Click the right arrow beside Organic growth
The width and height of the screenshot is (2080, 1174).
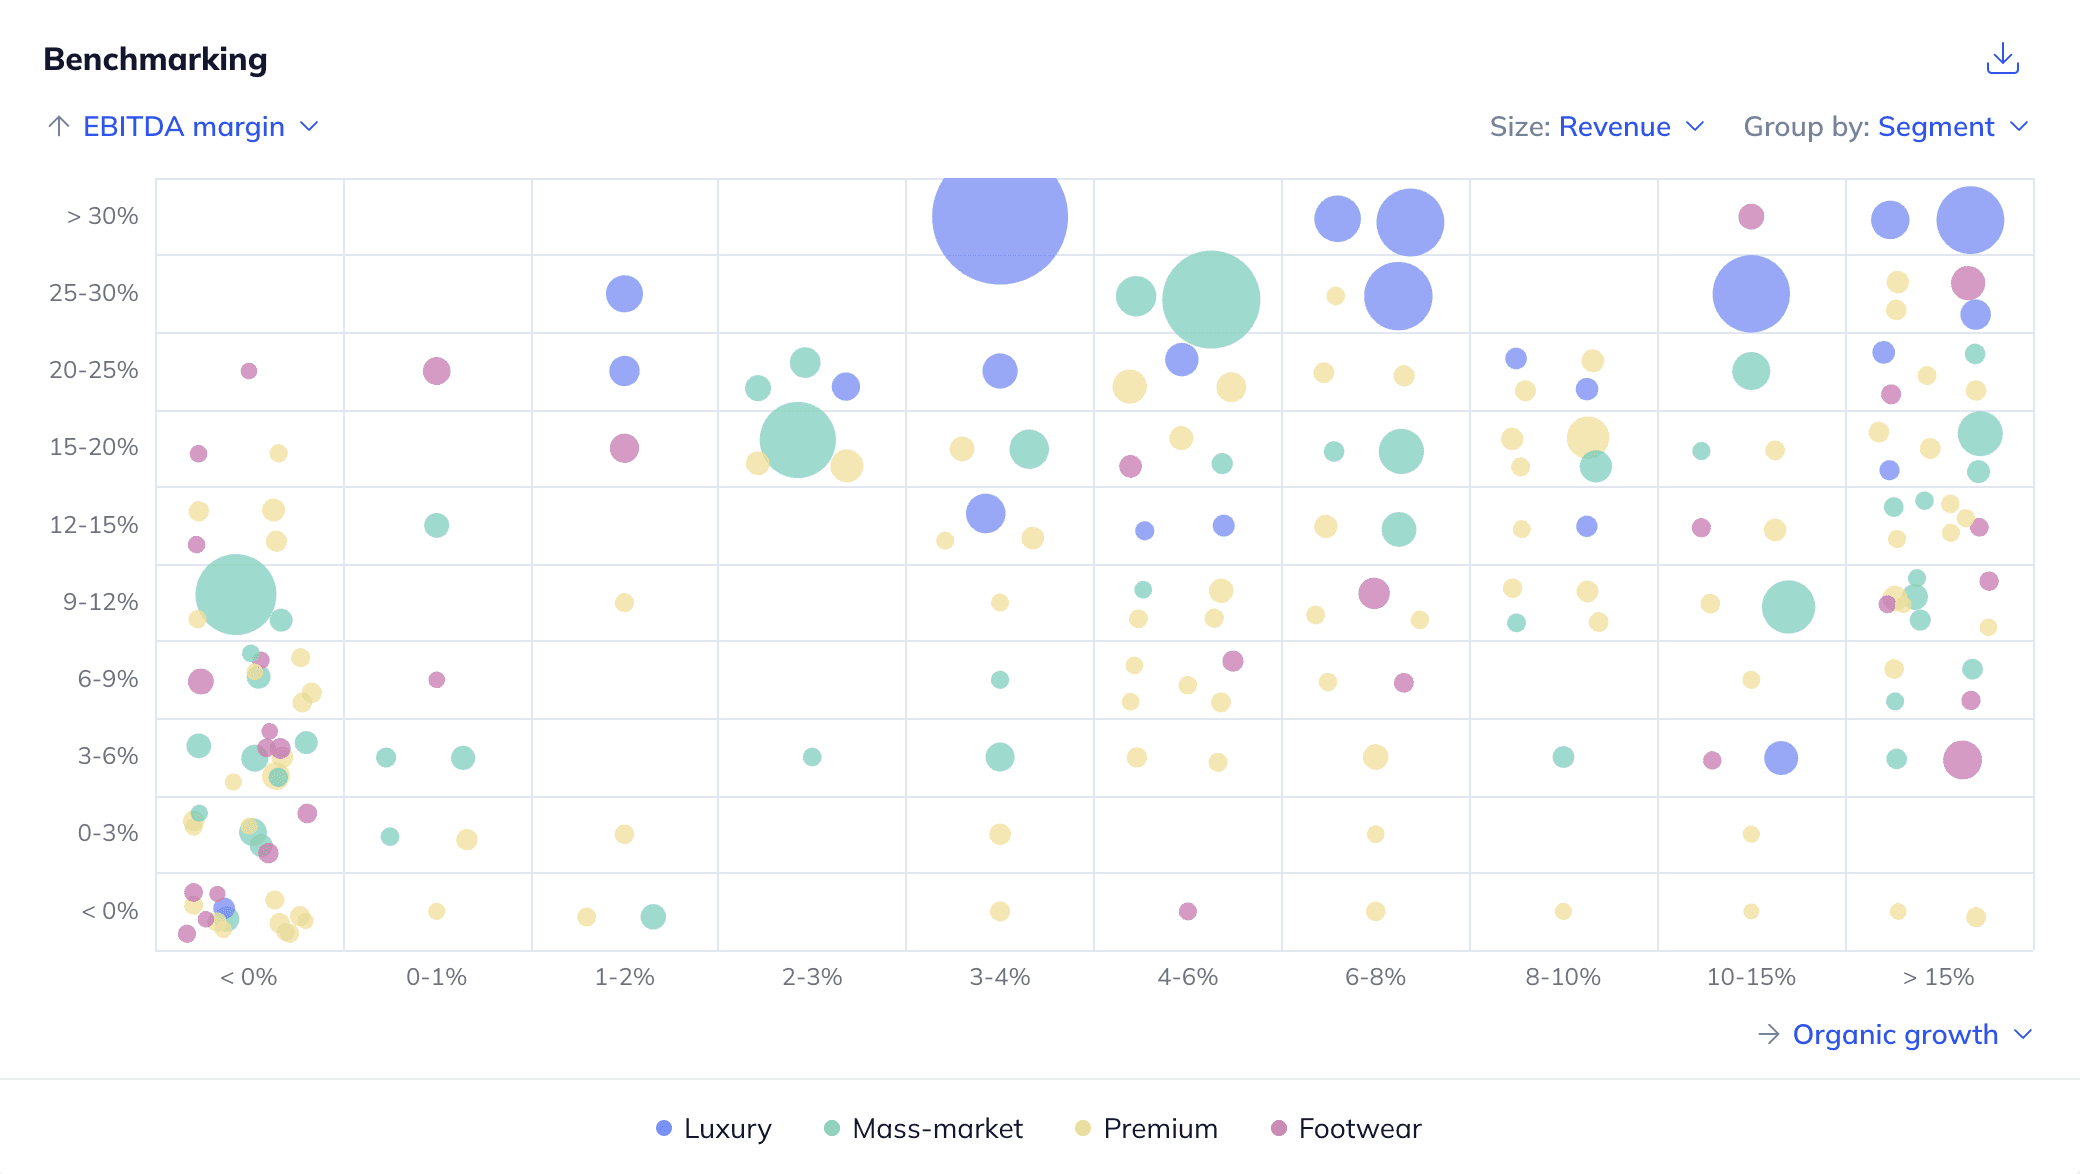click(x=1768, y=1034)
